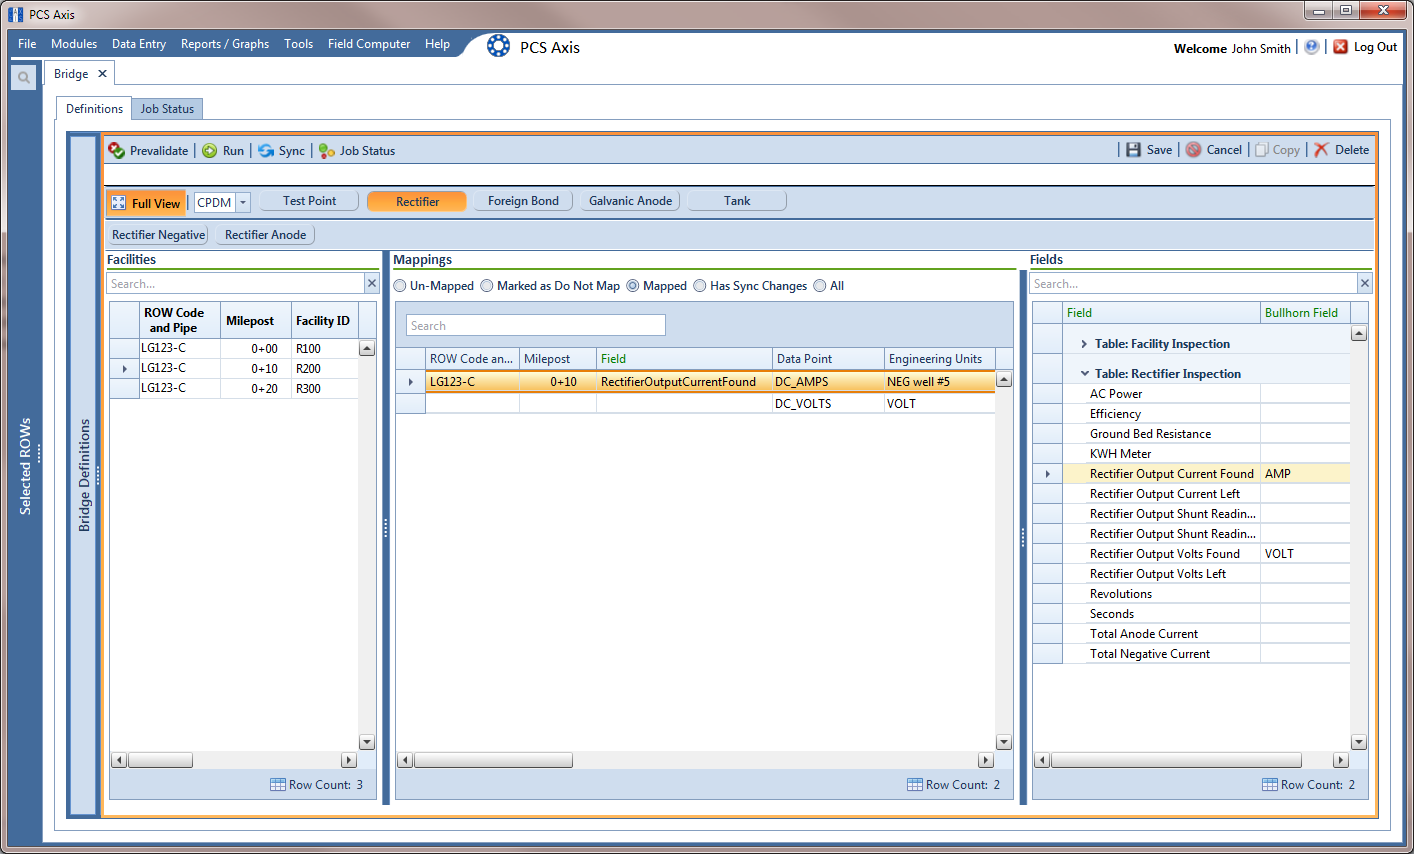Select Mapped radio button
Image resolution: width=1414 pixels, height=854 pixels.
pos(633,286)
